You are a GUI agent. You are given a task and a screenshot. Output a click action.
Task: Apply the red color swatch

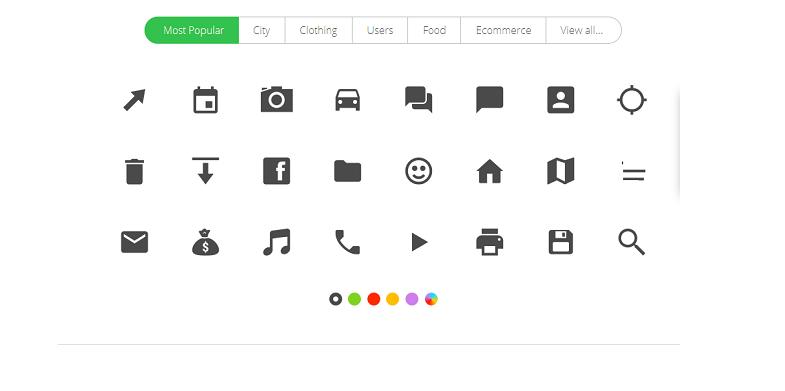[x=373, y=299]
